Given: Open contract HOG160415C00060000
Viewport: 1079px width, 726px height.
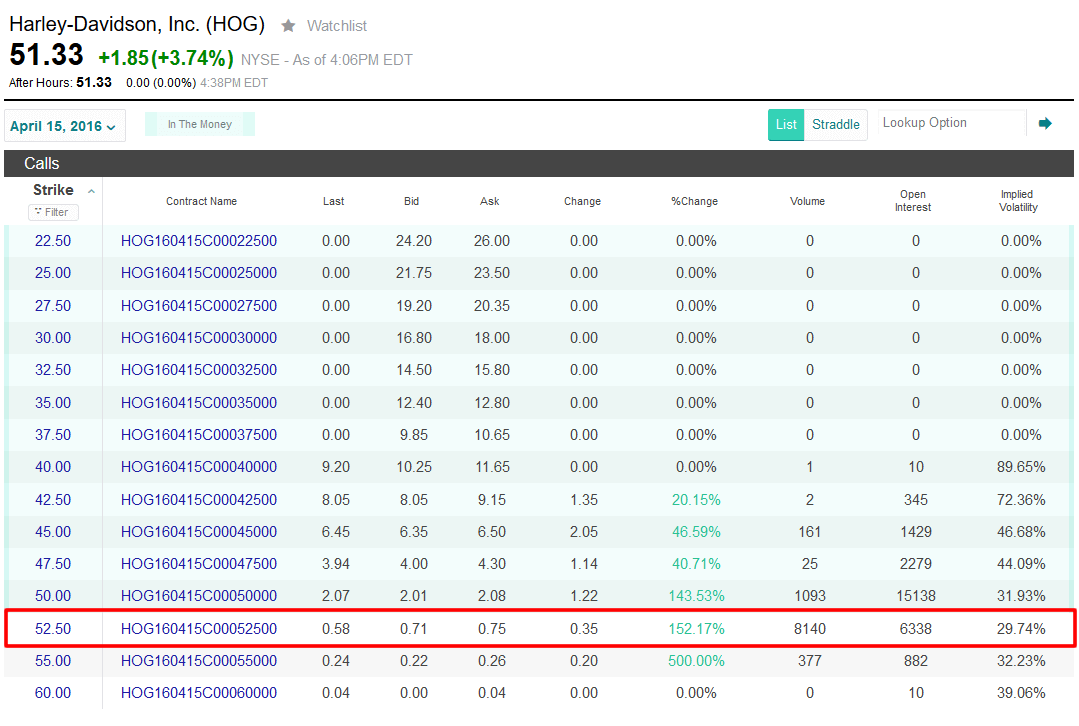Looking at the screenshot, I should pos(199,693).
